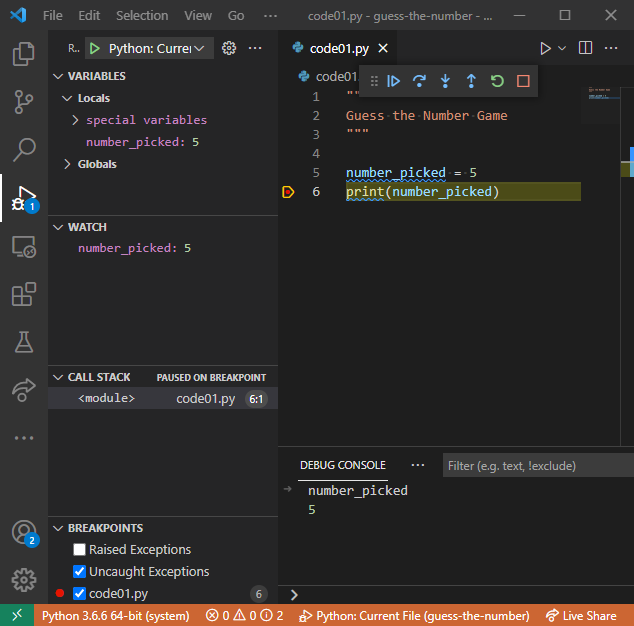Click Live Share in the status bar
The width and height of the screenshot is (634, 626).
click(x=581, y=616)
